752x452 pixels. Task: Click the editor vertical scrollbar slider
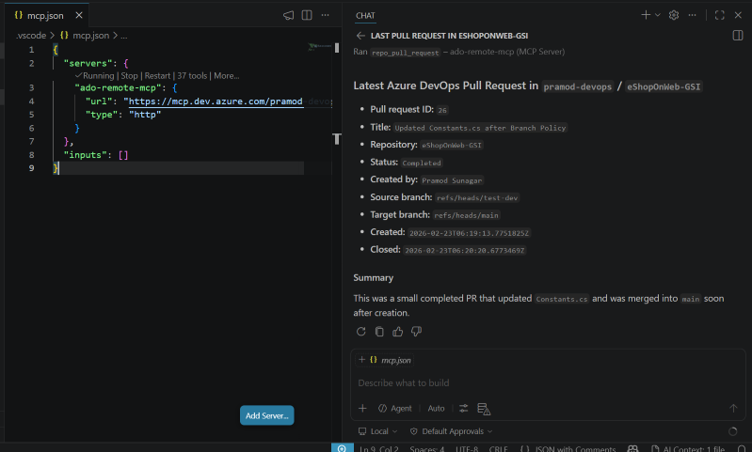(x=337, y=48)
